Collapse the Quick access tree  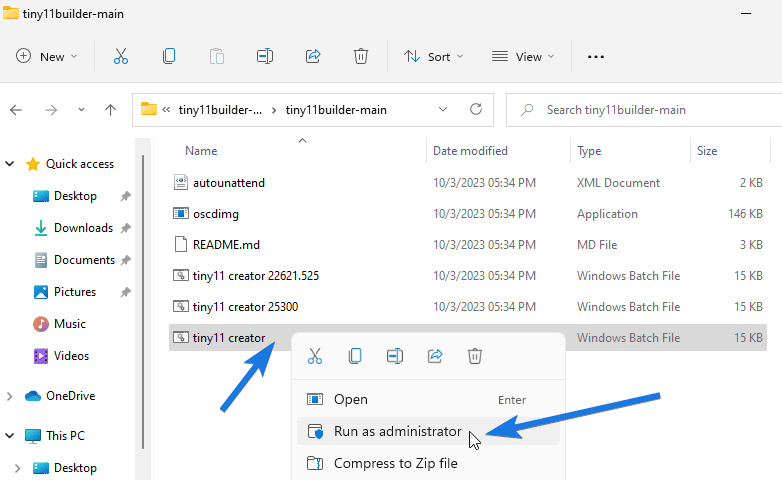point(9,164)
